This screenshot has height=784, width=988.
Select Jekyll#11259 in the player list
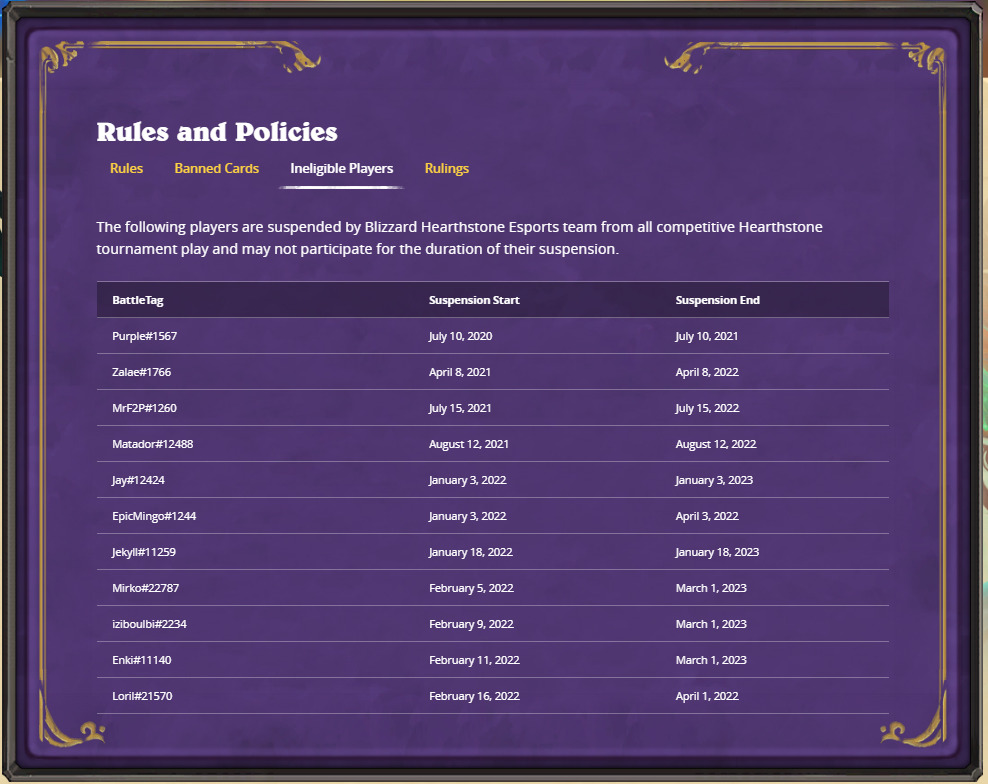[x=144, y=552]
